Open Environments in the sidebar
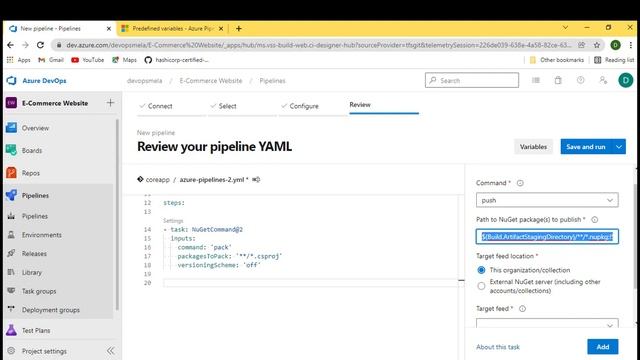This screenshot has height=360, width=640. point(42,235)
